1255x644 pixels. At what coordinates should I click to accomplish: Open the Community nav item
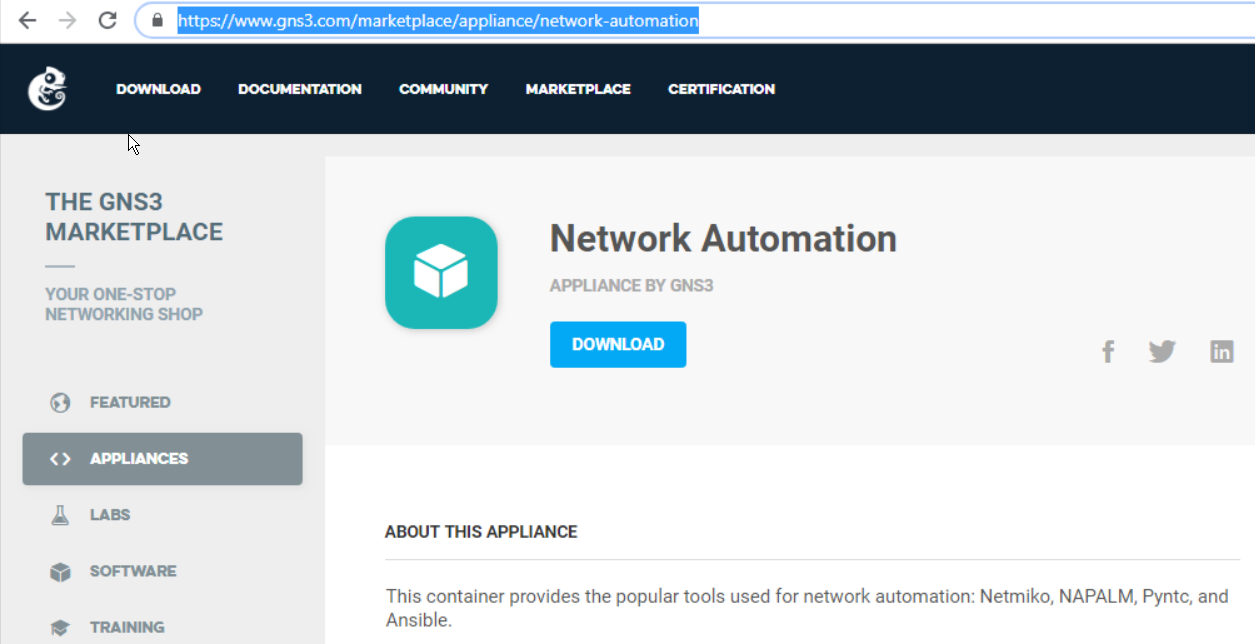coord(443,89)
